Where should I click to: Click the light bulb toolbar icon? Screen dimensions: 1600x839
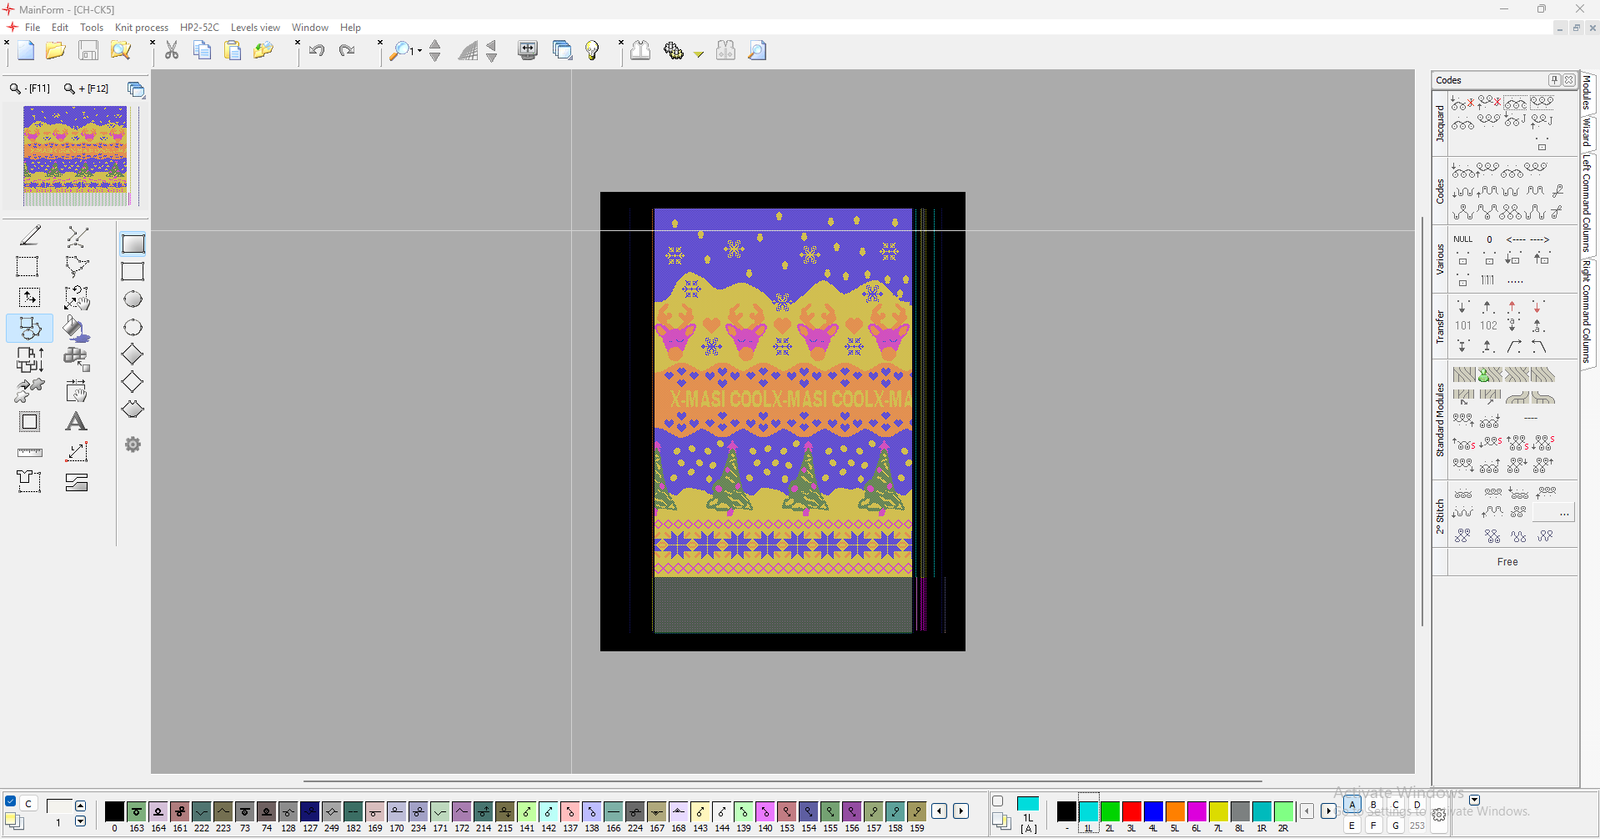[x=592, y=51]
